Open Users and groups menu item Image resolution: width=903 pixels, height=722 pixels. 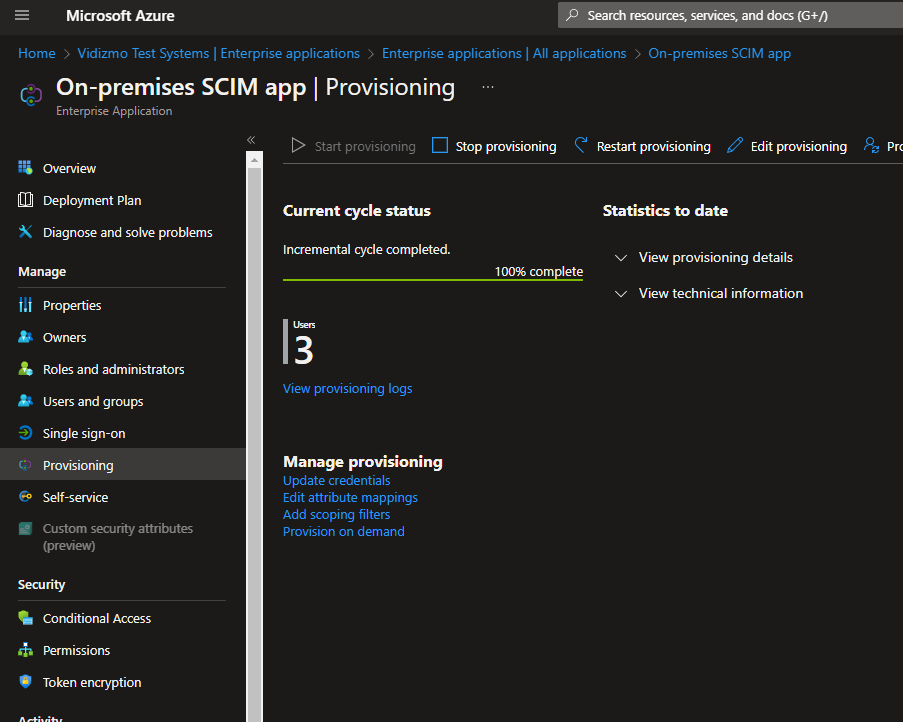click(x=93, y=401)
